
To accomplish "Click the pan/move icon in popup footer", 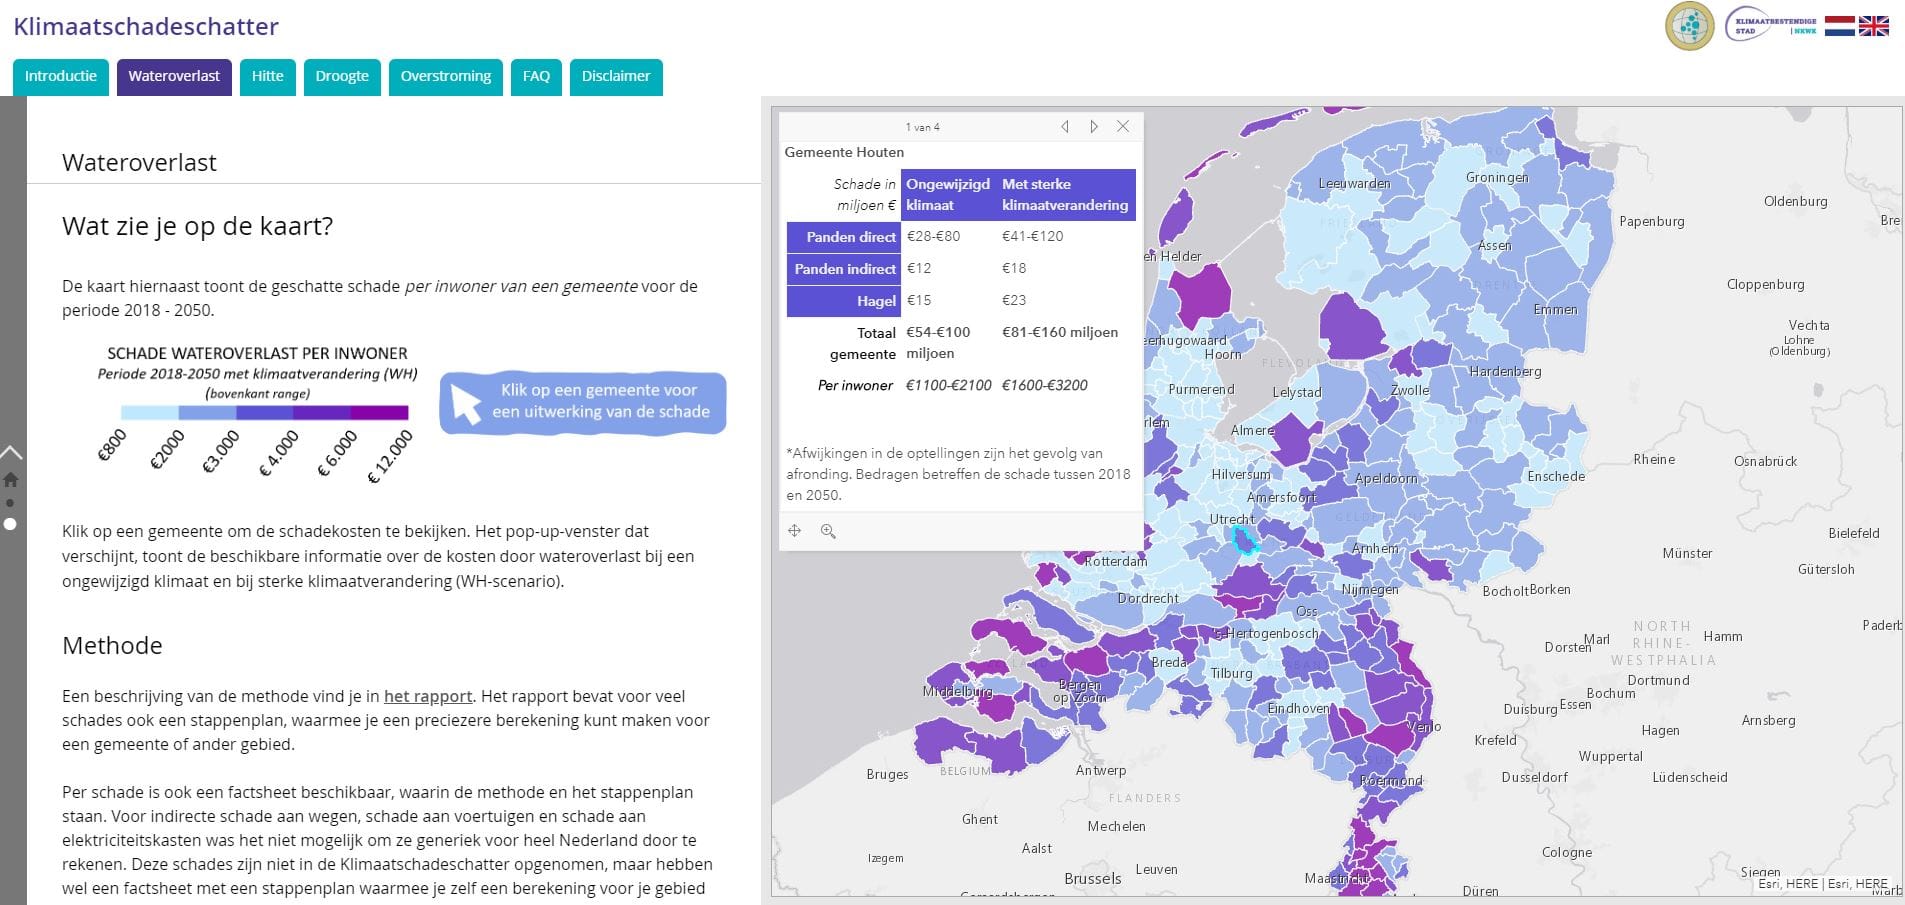I will 795,531.
